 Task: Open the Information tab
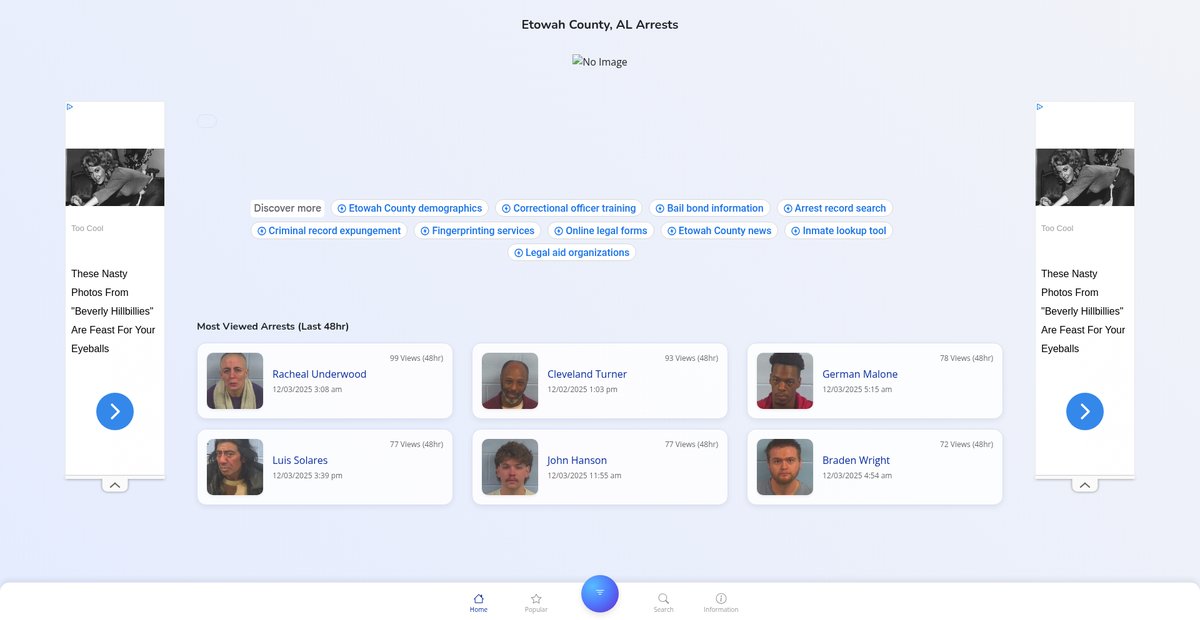coord(721,602)
